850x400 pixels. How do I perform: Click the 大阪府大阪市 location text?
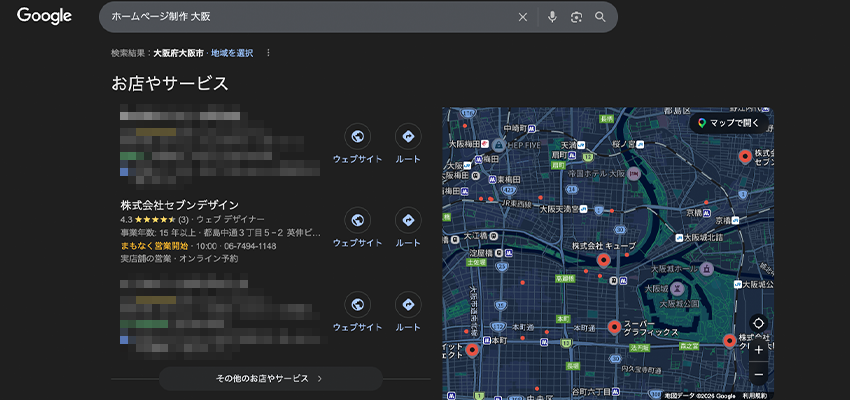tap(179, 53)
